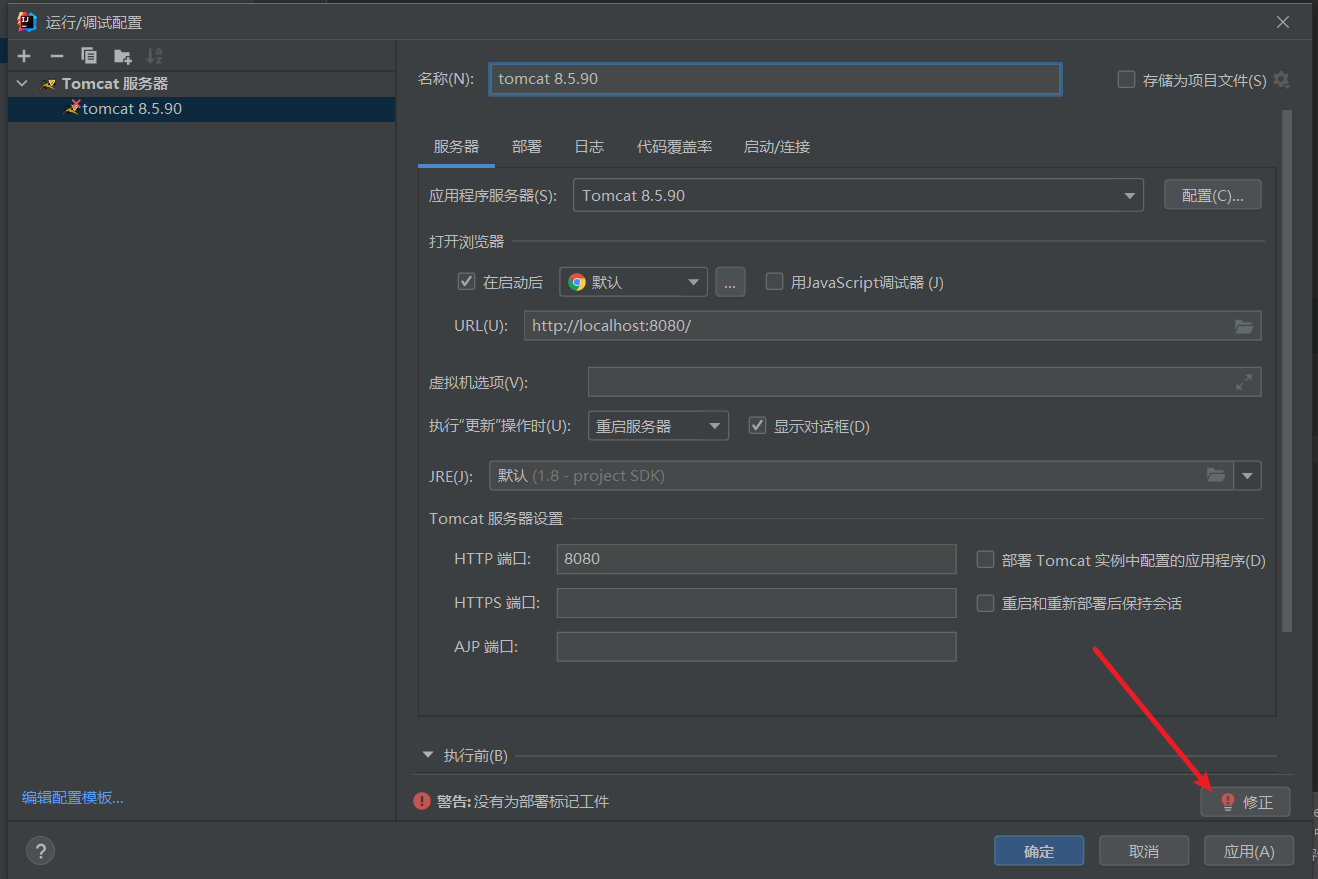Open the help question mark button
Screen dimensions: 1318x879
point(40,851)
